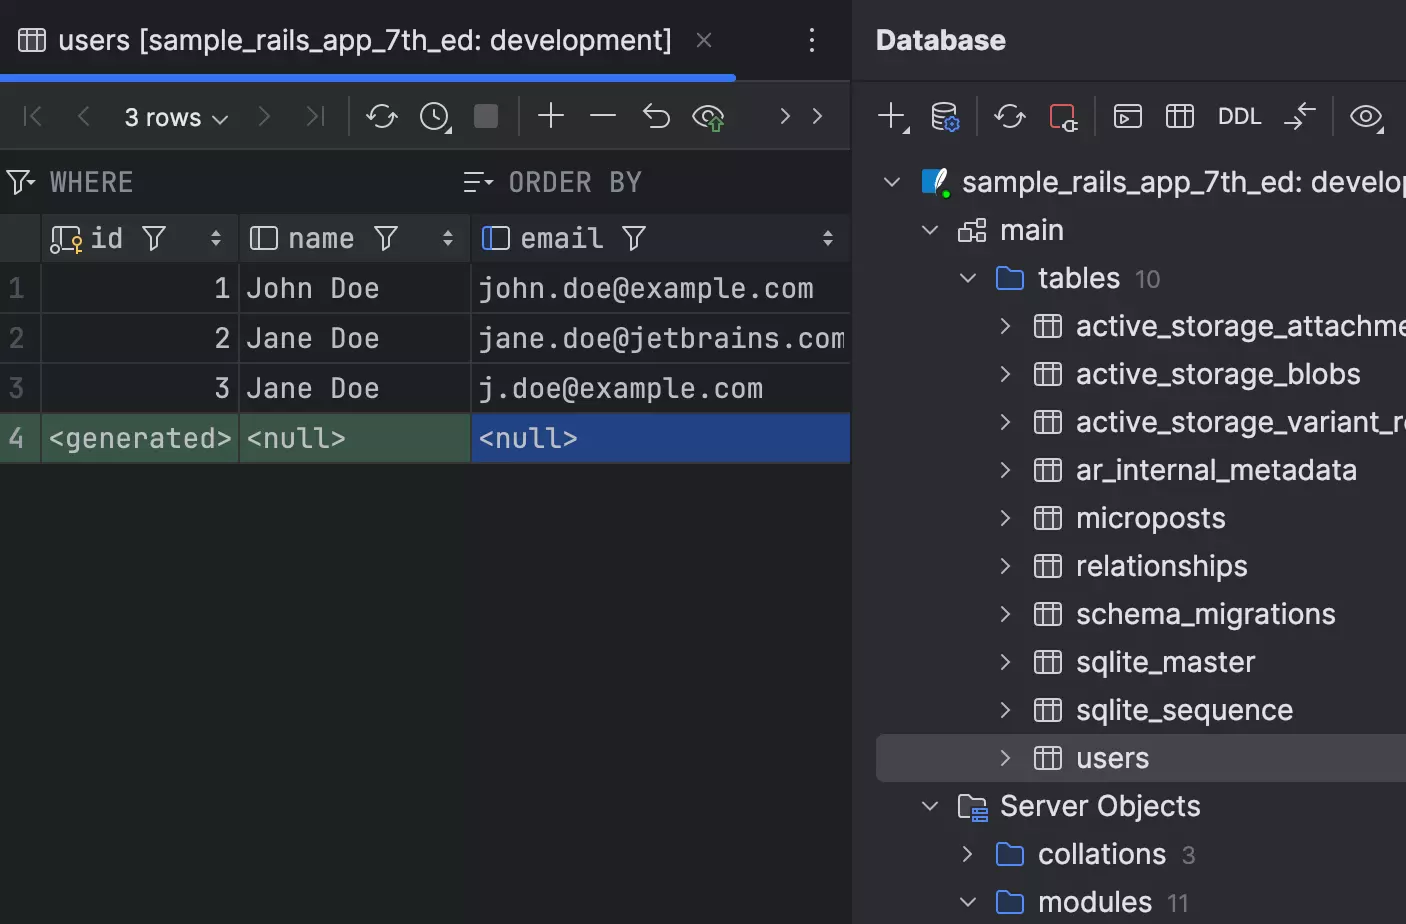
Task: Open the 3 rows page size dropdown
Action: pyautogui.click(x=176, y=117)
